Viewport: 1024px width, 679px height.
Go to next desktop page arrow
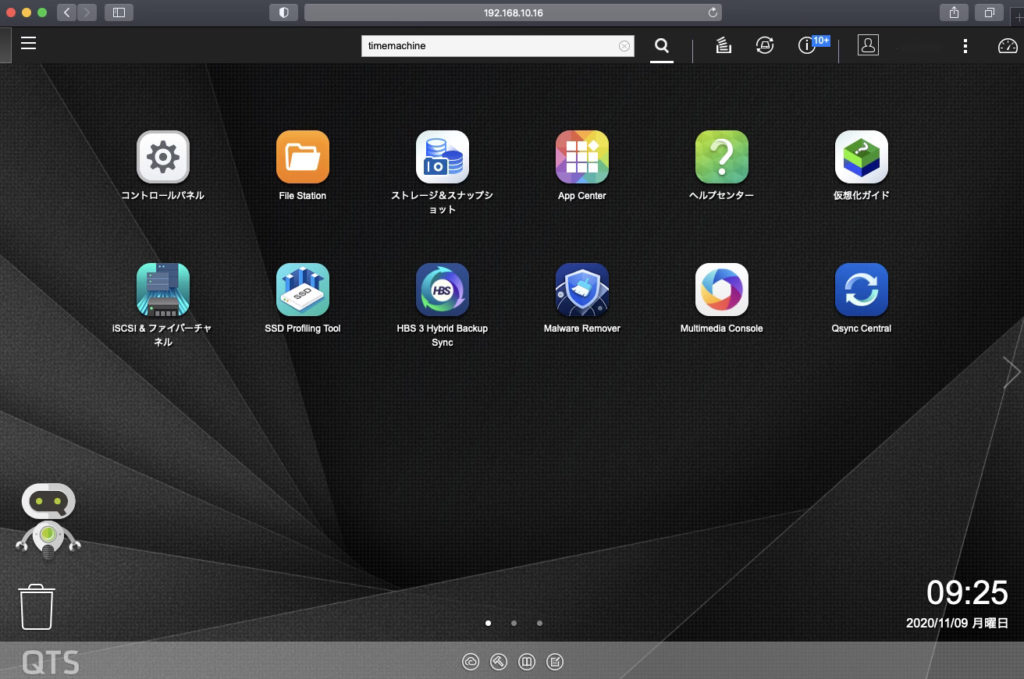click(x=1012, y=373)
